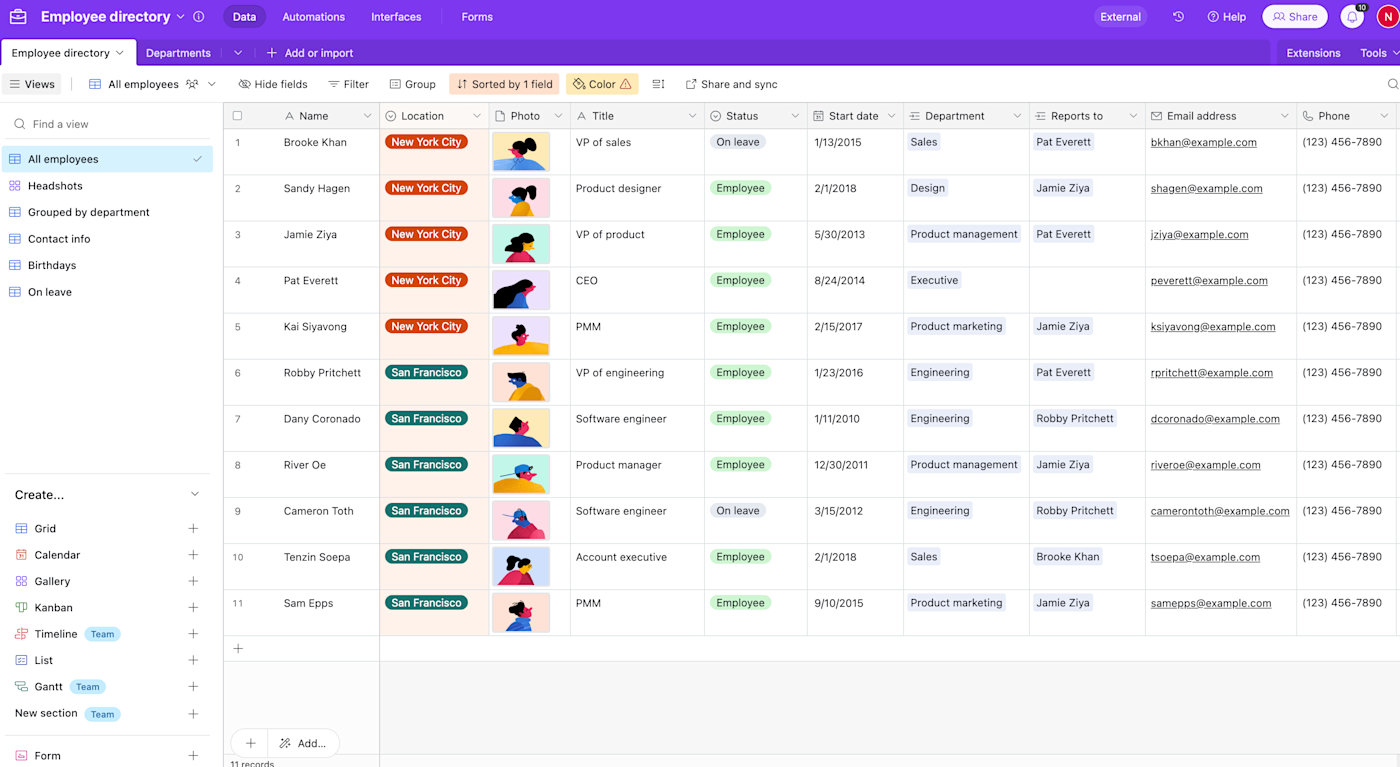Click add new row plus below table

pyautogui.click(x=238, y=649)
